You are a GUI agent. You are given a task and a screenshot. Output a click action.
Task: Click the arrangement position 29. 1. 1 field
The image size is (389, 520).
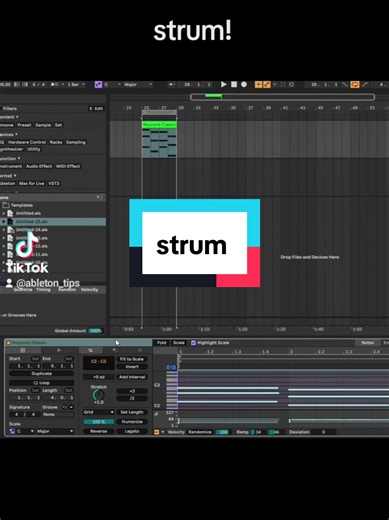tap(198, 85)
